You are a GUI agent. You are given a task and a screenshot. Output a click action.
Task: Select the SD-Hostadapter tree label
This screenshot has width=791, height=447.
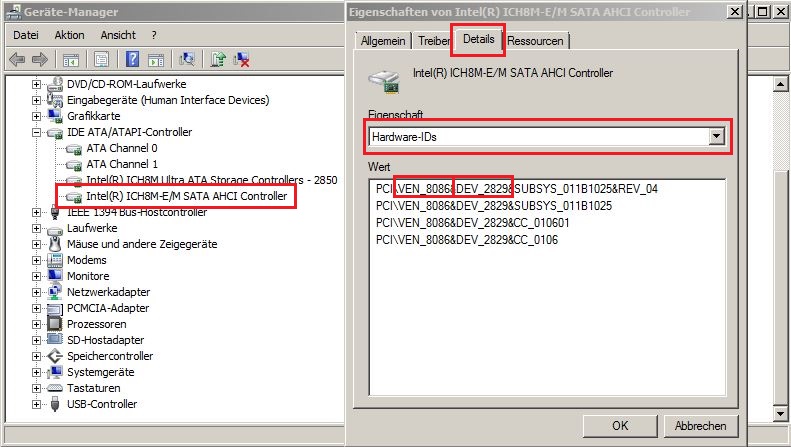pyautogui.click(x=105, y=341)
